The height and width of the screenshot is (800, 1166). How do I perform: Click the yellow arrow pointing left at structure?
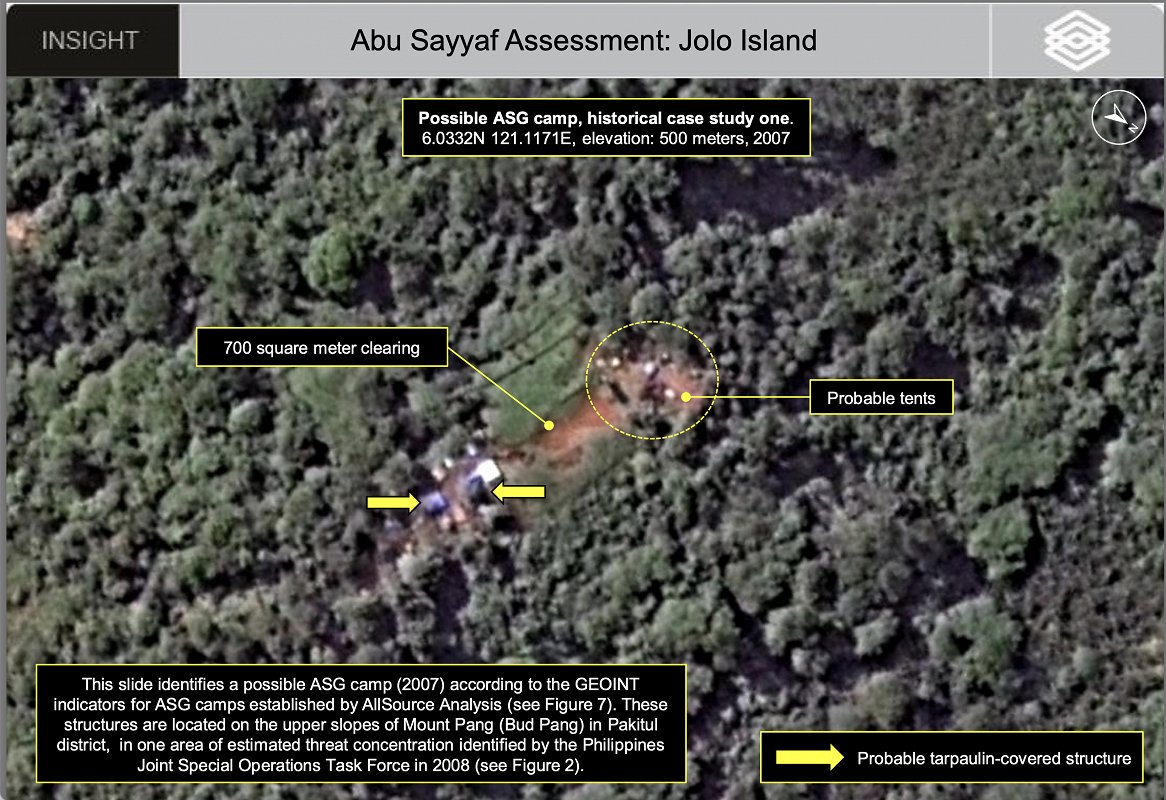pos(519,490)
